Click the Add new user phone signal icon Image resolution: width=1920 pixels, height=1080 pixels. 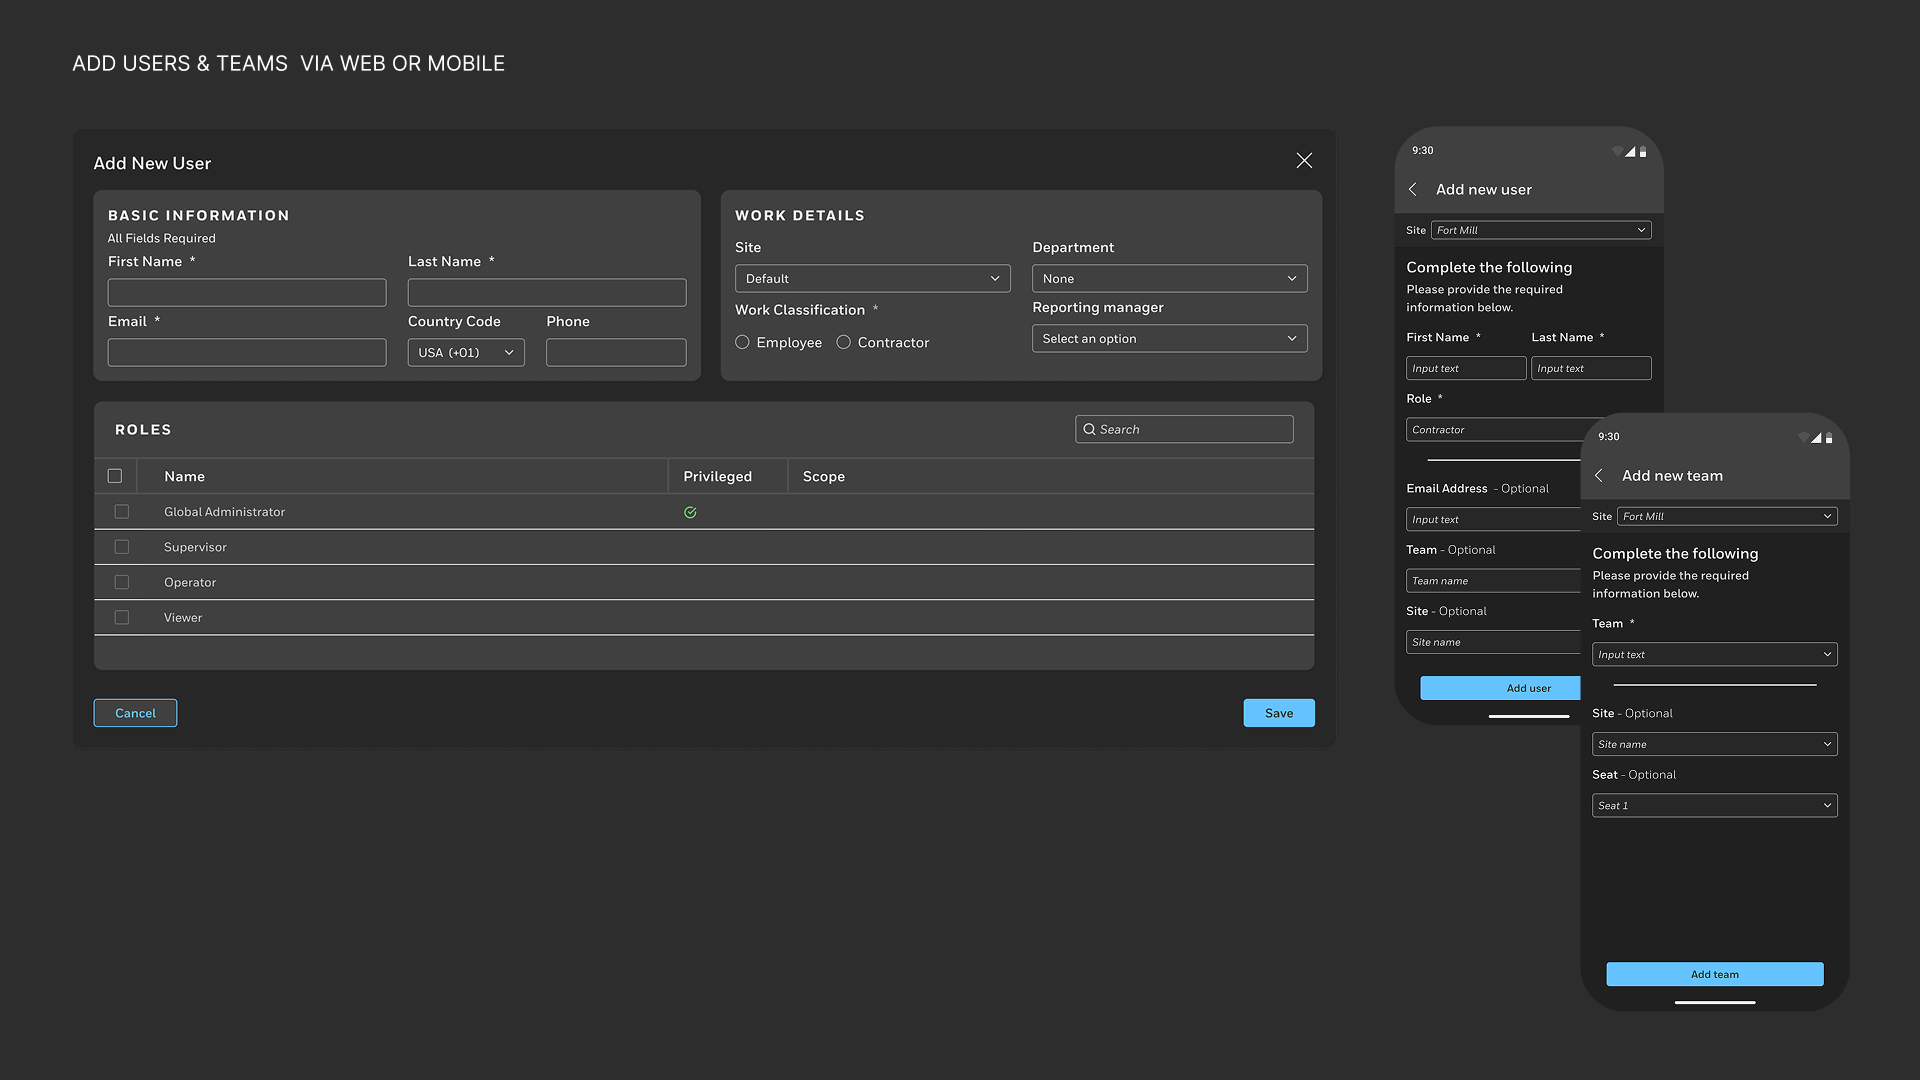pos(1630,152)
